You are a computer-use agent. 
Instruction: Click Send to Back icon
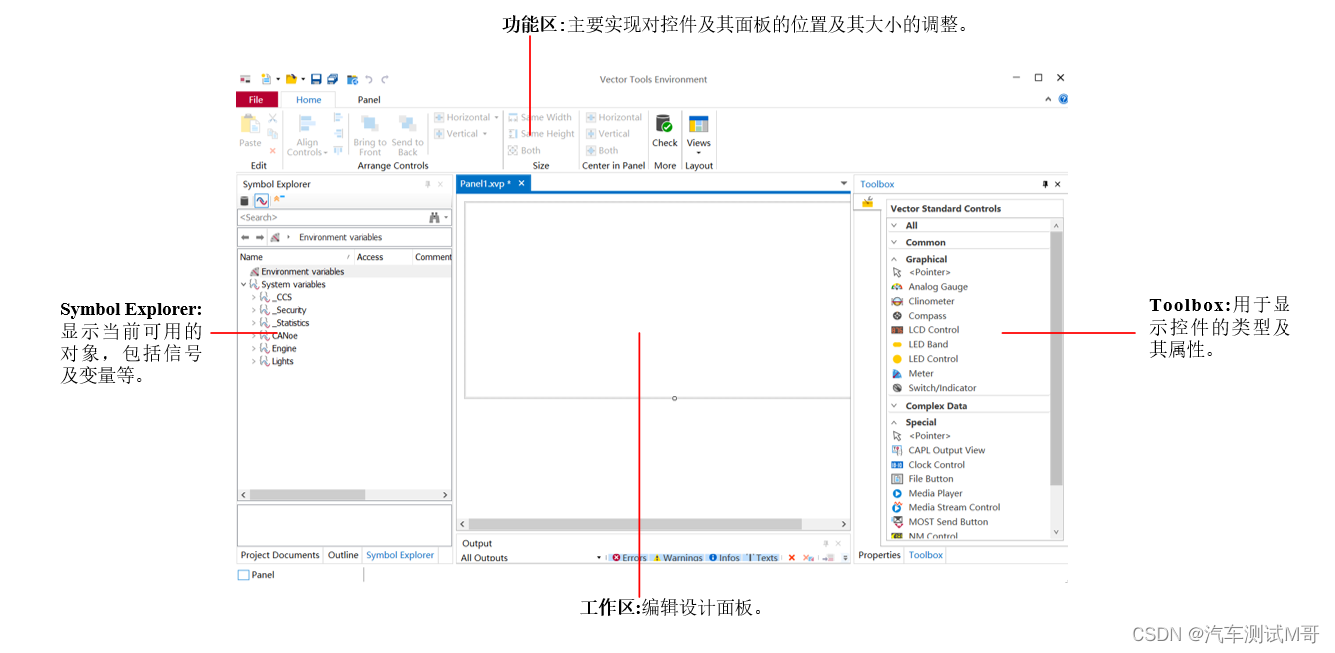tap(407, 124)
